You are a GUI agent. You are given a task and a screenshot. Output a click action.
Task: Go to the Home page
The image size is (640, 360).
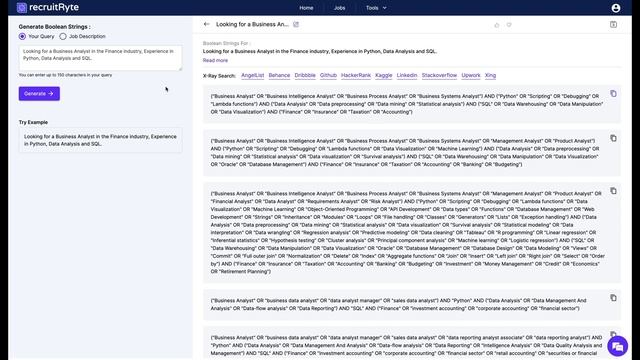click(306, 8)
